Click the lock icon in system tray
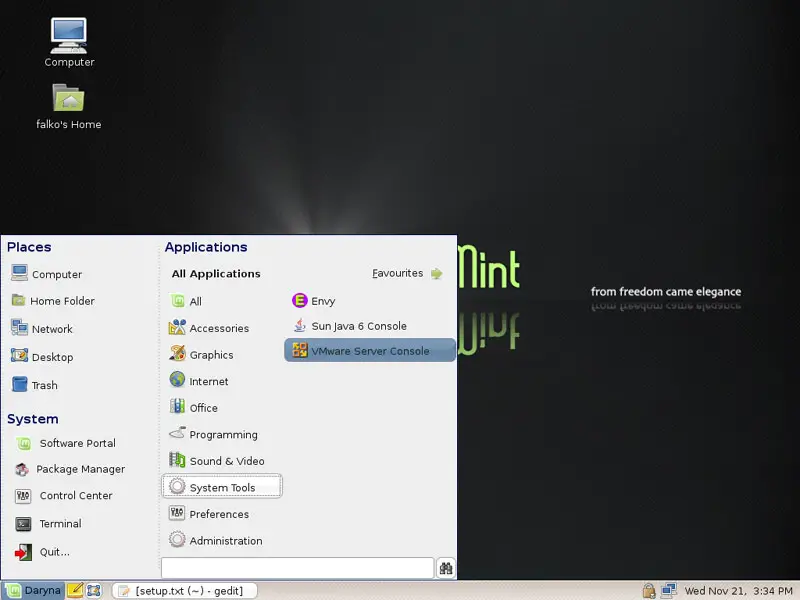Viewport: 800px width, 600px height. (x=648, y=591)
